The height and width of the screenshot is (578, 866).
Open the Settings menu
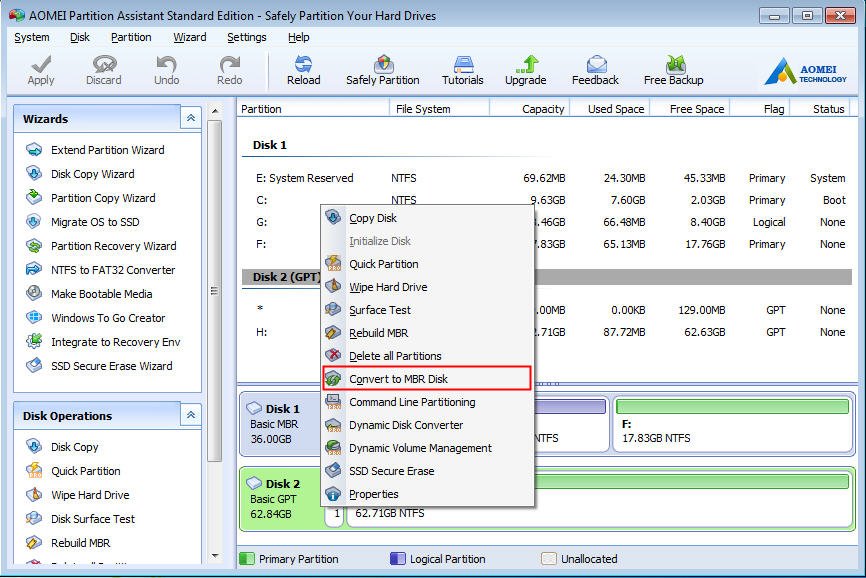pos(246,37)
